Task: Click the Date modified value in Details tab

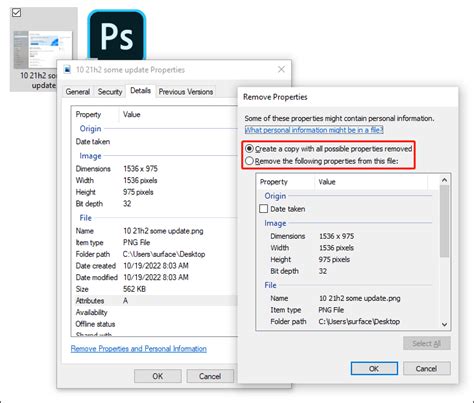Action: click(x=156, y=277)
